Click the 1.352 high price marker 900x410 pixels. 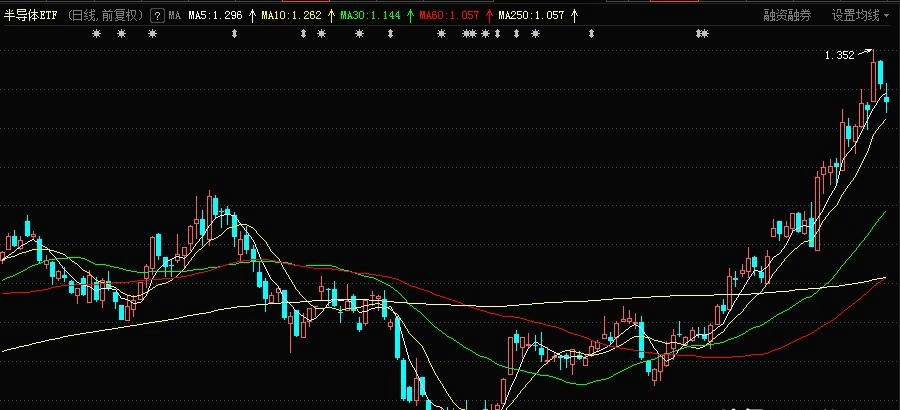click(839, 55)
